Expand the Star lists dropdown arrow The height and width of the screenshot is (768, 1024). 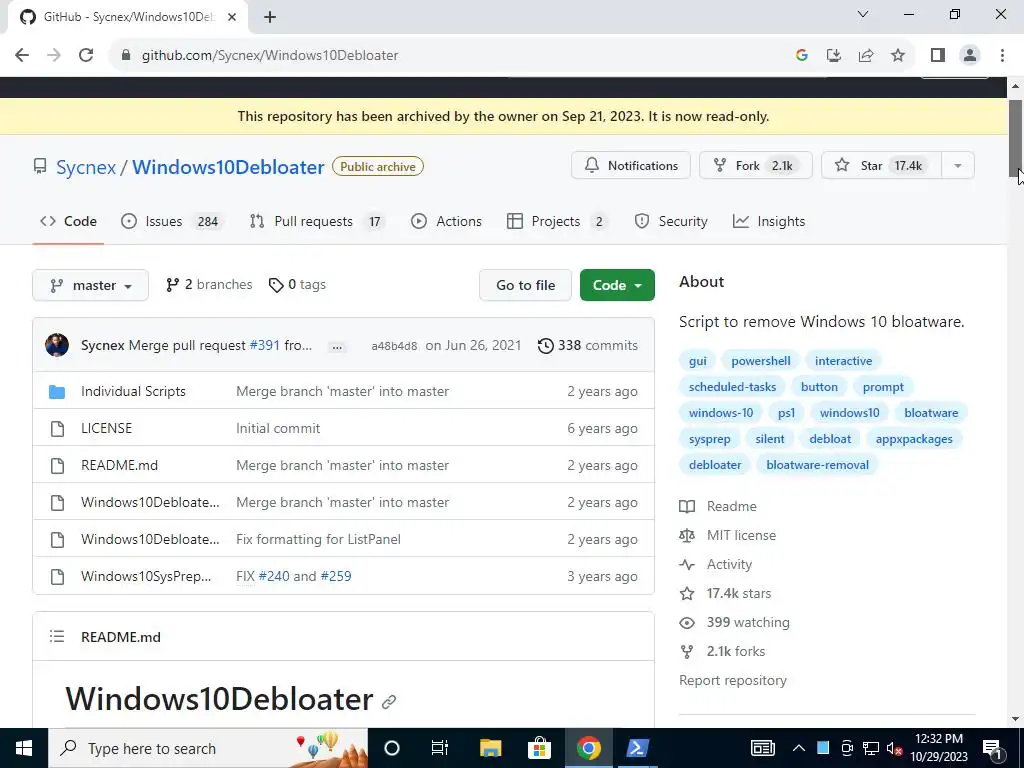click(958, 166)
